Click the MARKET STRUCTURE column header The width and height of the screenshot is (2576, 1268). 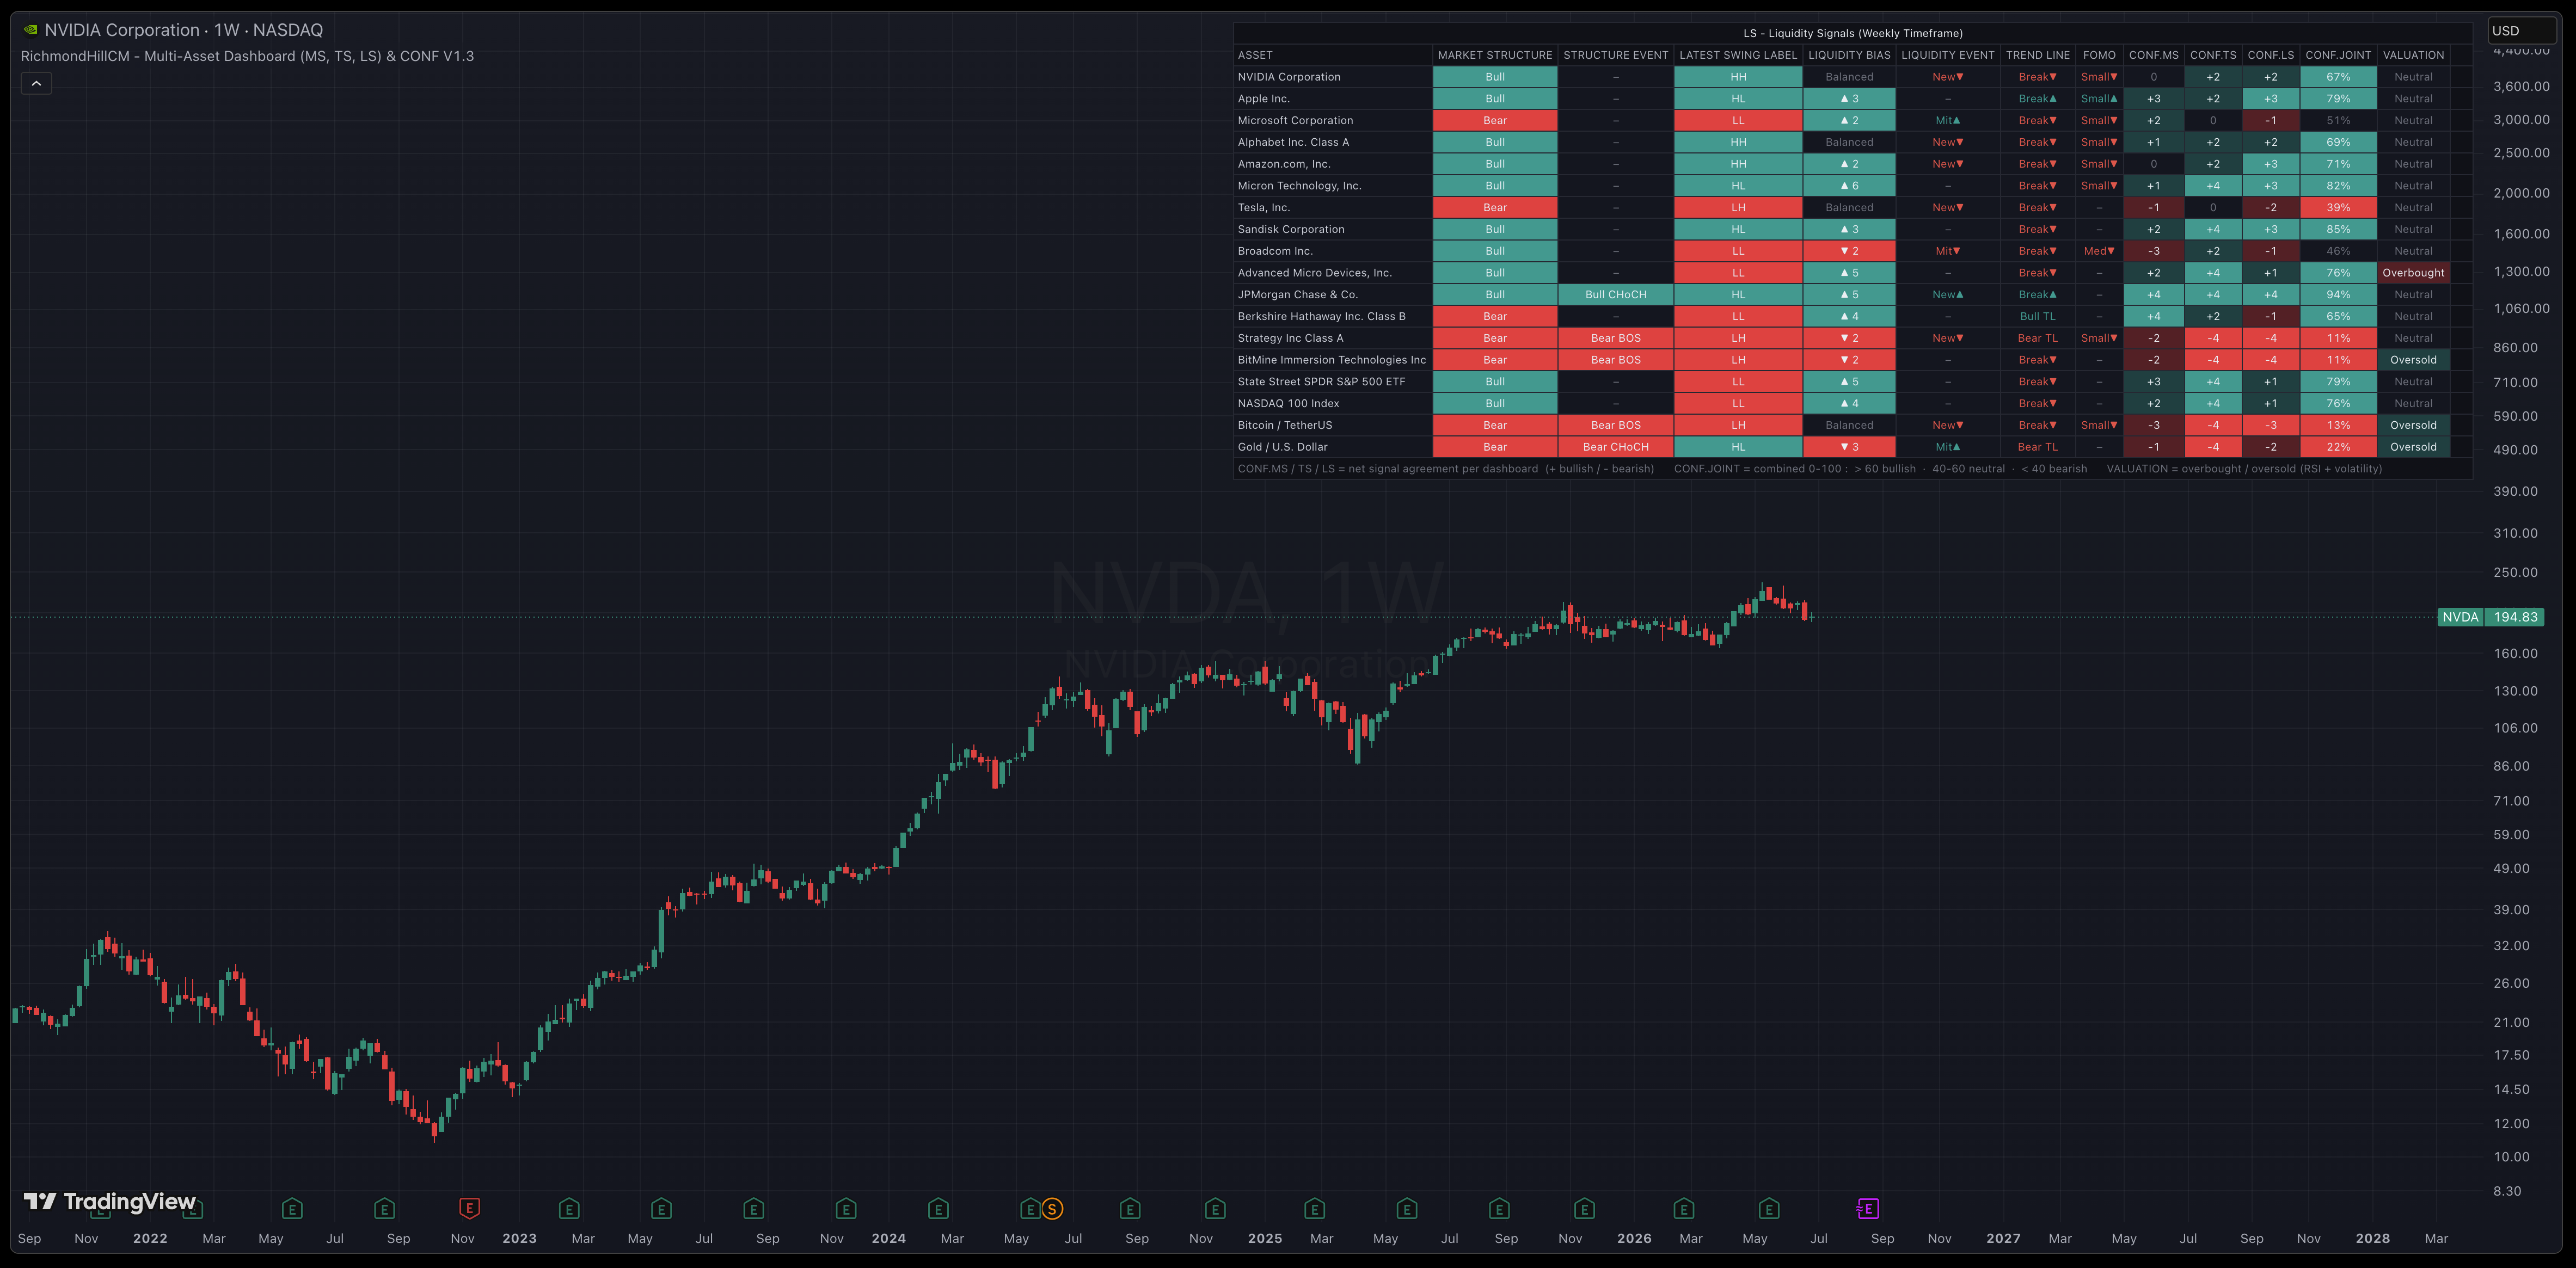(x=1495, y=55)
